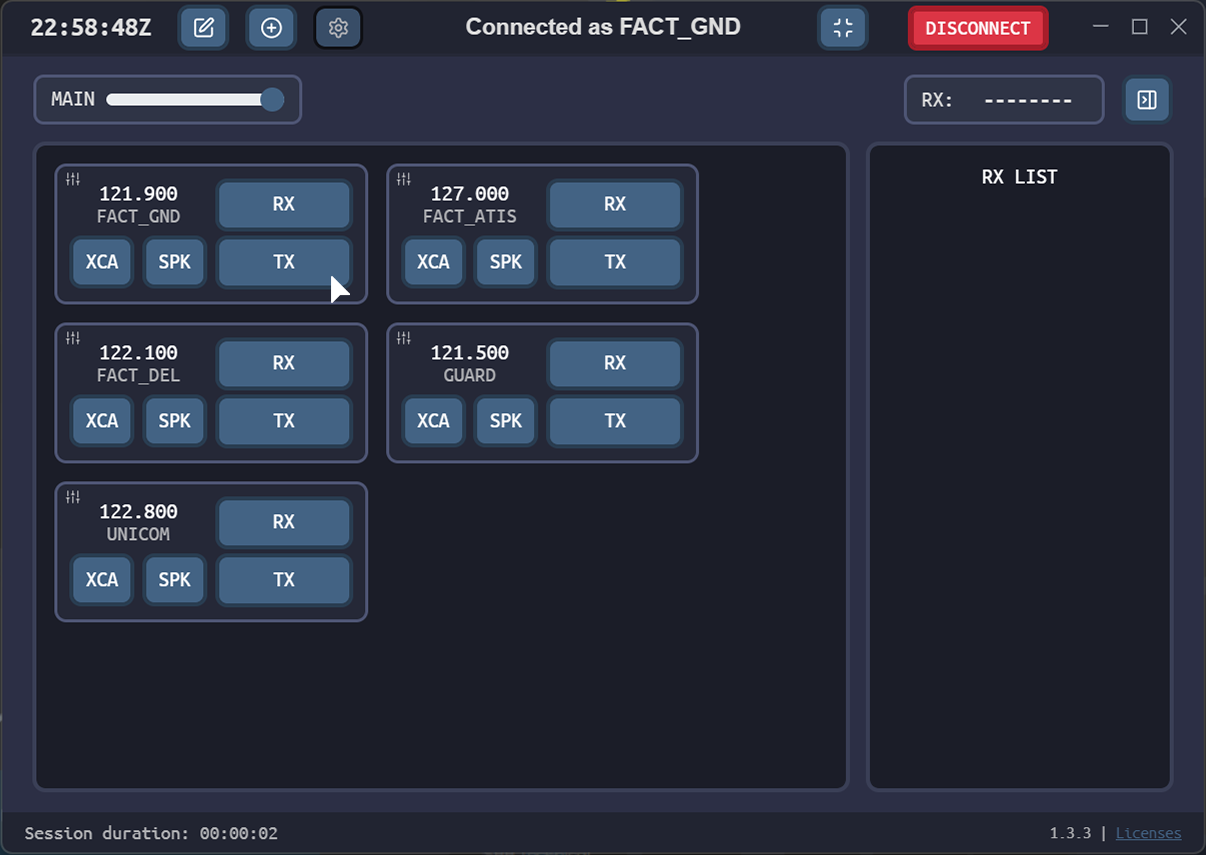Click the add frequency plus icon

point(271,28)
